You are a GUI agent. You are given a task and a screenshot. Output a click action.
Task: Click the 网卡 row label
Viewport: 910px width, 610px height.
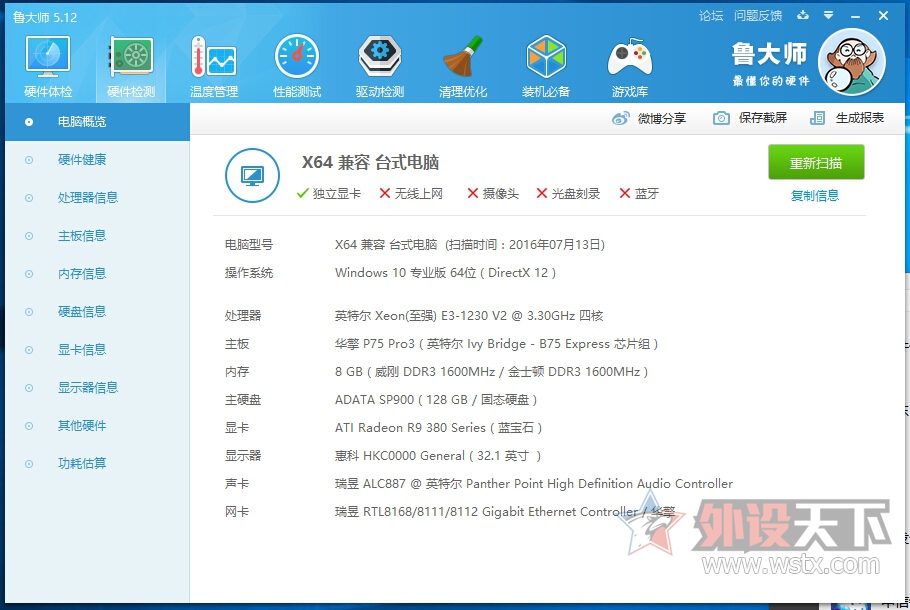[x=237, y=512]
